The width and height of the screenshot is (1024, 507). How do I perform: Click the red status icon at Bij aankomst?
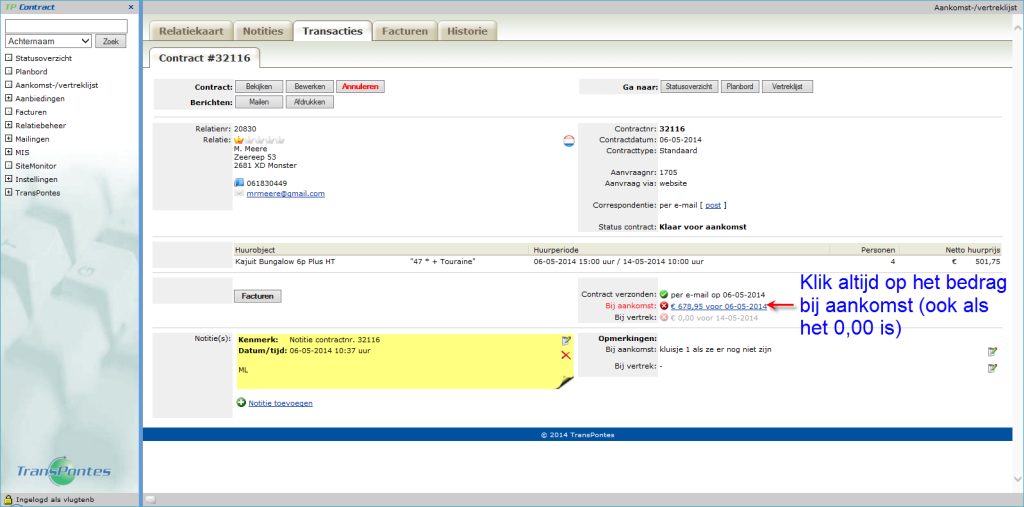663,306
